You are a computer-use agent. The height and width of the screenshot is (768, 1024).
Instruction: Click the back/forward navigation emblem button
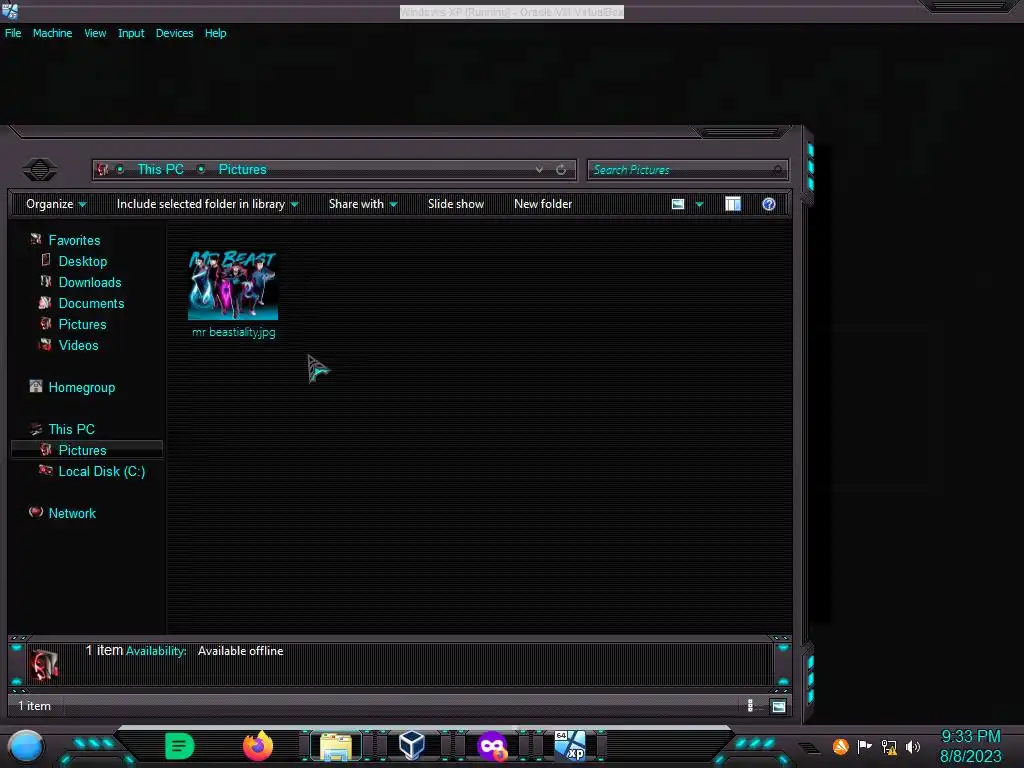40,170
